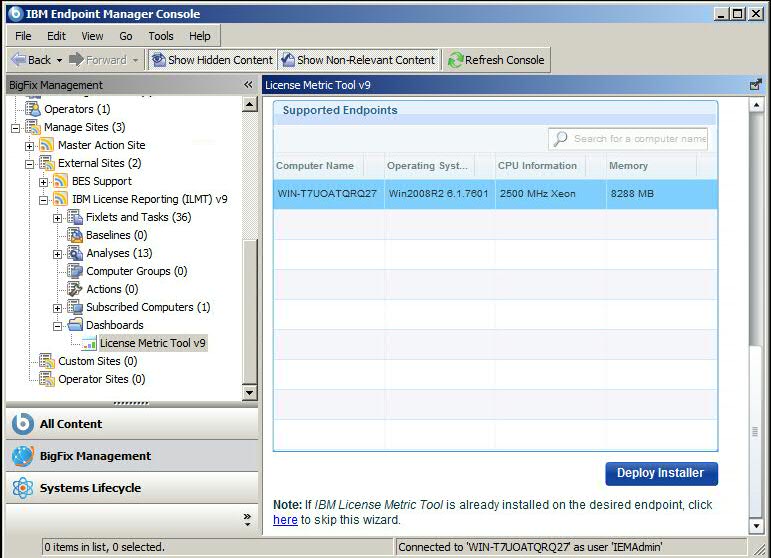
Task: Collapse the External Sites node
Action: tap(30, 164)
